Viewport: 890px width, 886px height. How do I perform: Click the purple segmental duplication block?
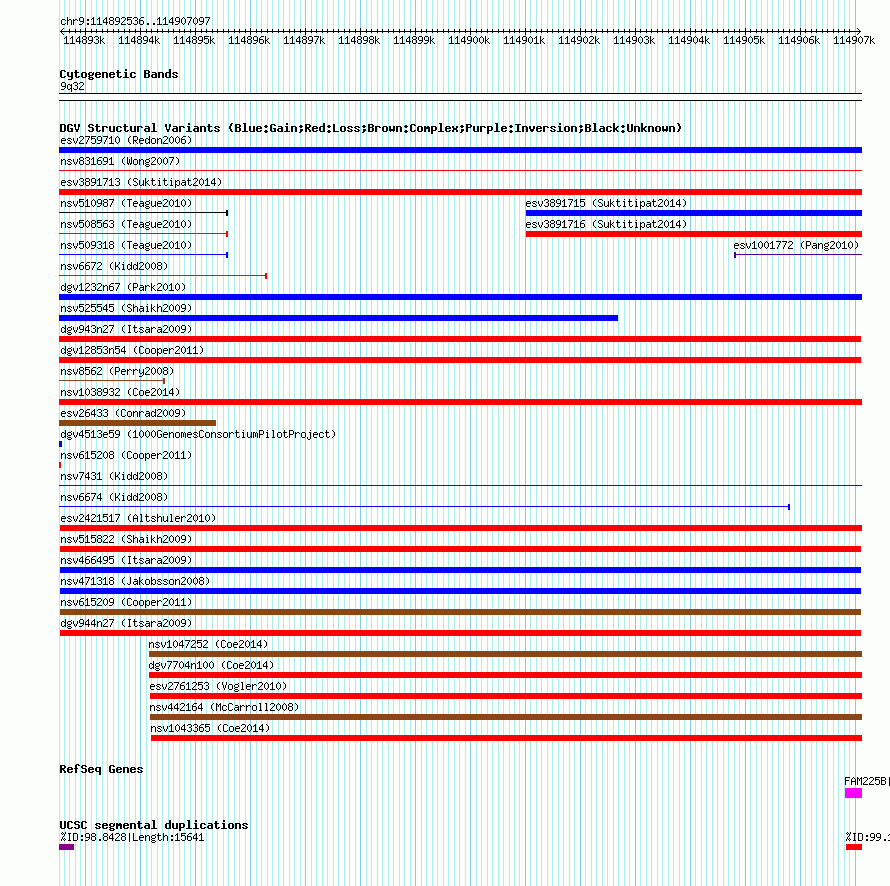pos(66,847)
